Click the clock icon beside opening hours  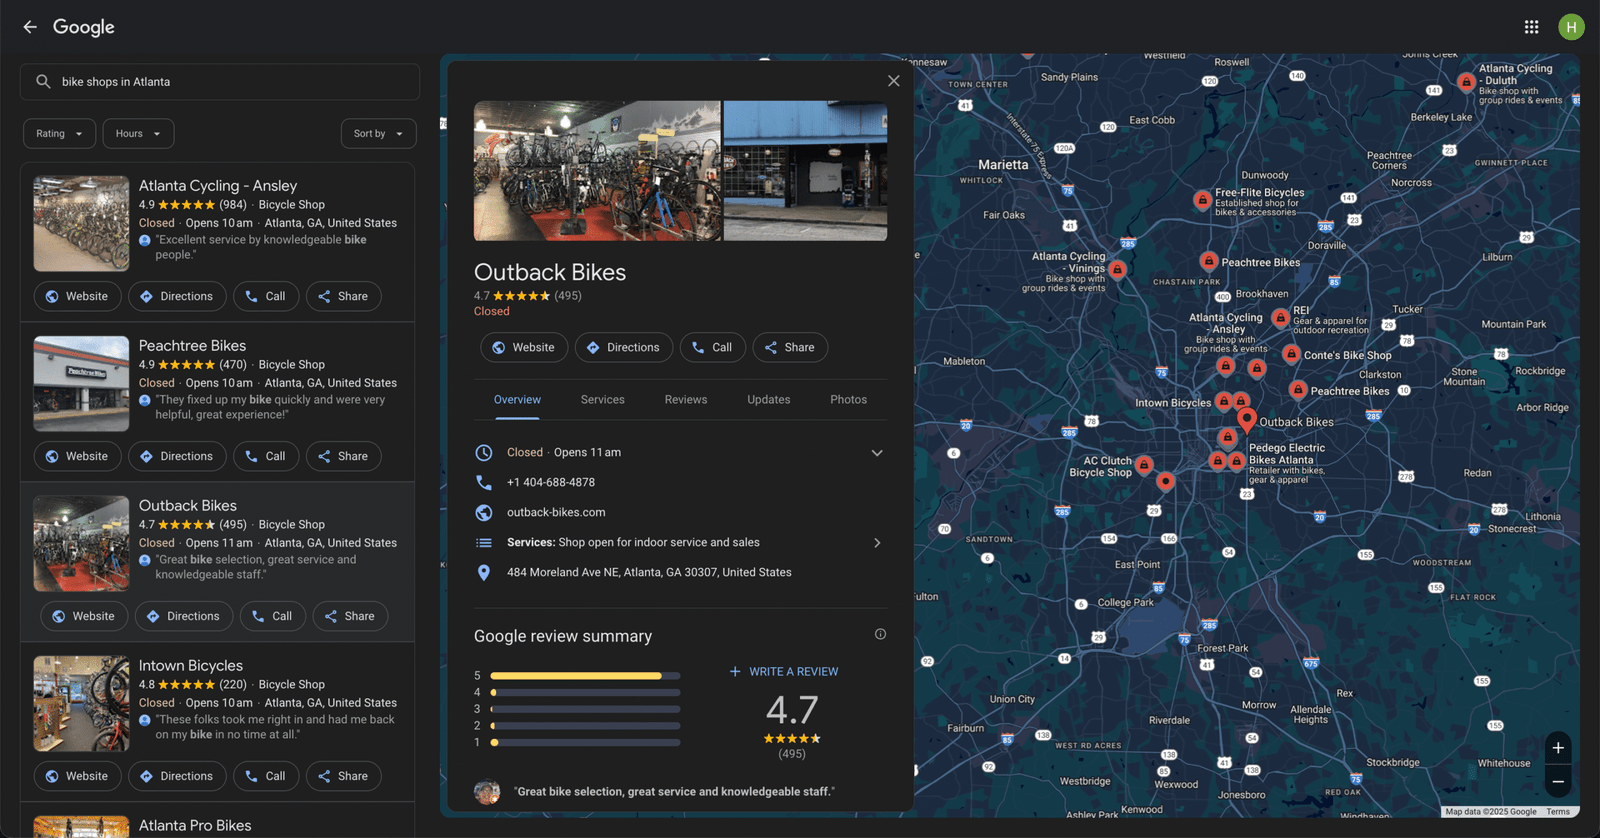[484, 452]
